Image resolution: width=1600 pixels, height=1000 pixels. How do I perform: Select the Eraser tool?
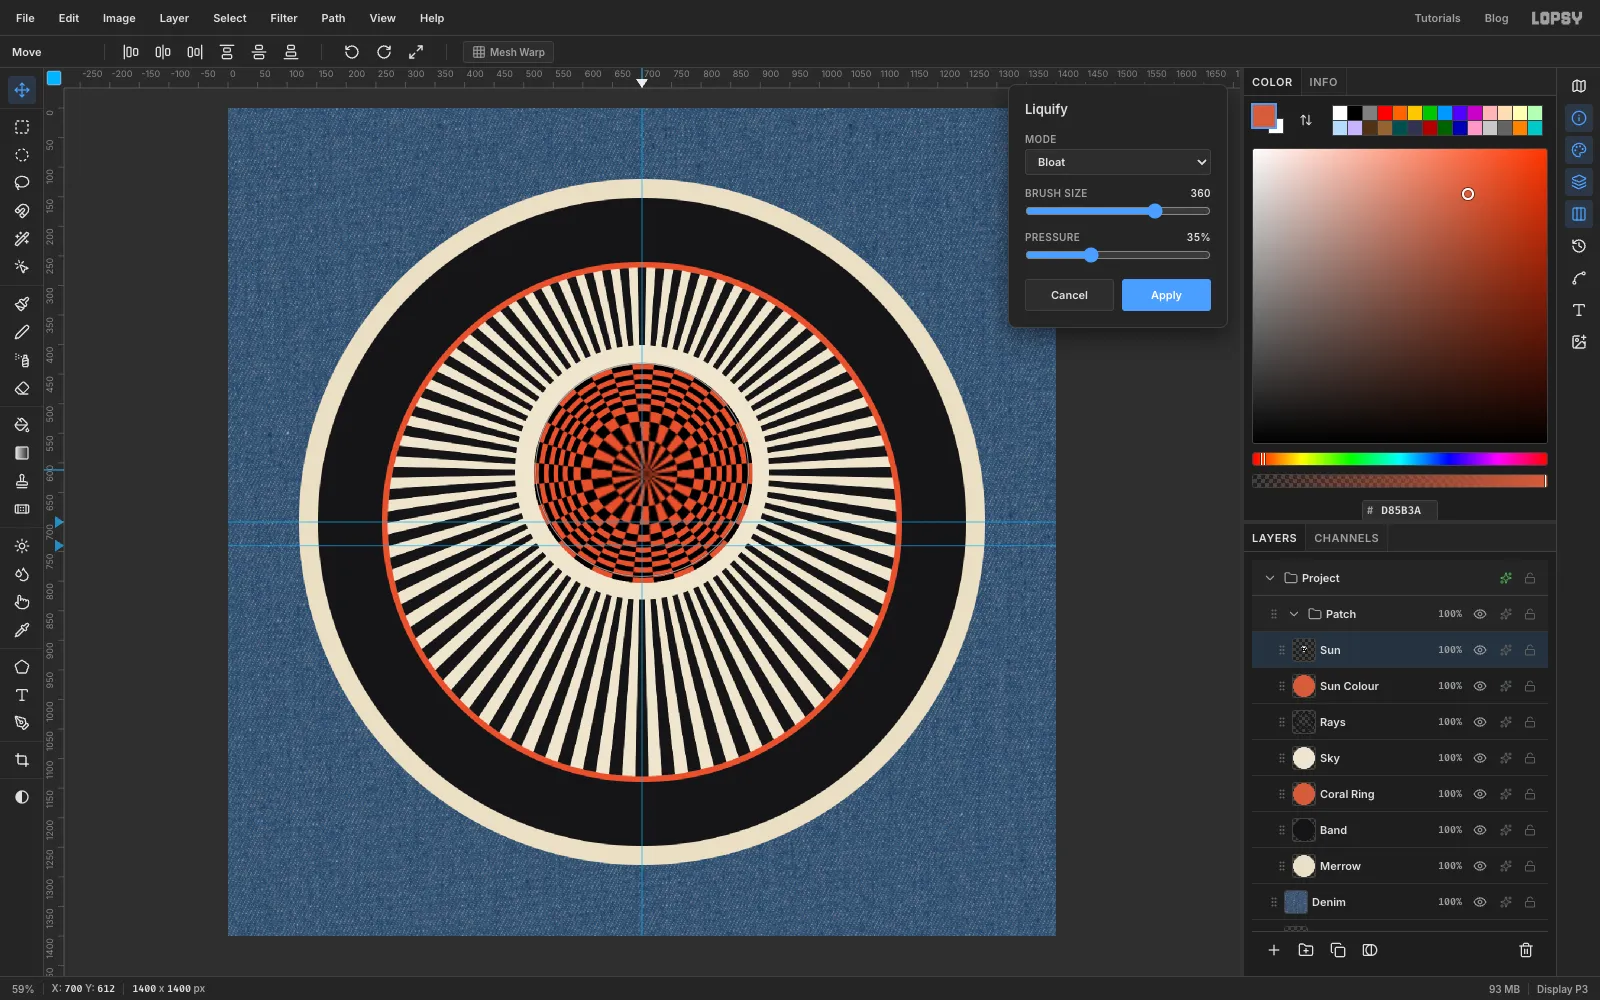click(22, 388)
